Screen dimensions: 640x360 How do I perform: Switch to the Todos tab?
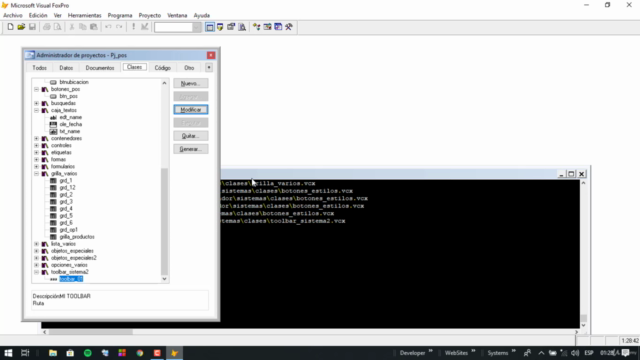tap(40, 68)
